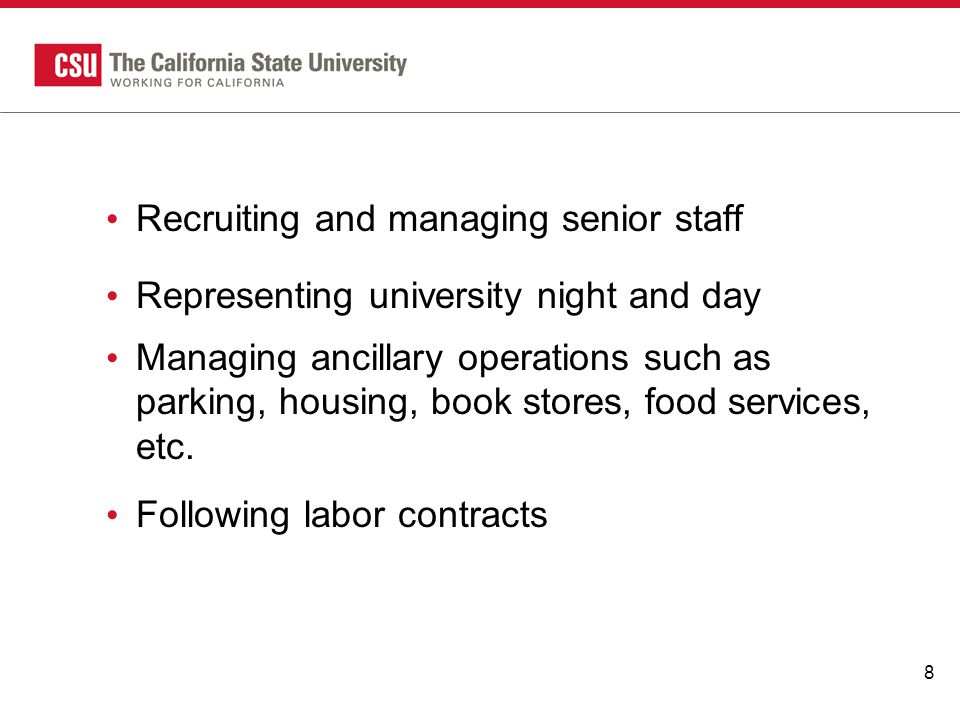Select the line Representing university night and day
Image resolution: width=960 pixels, height=720 pixels.
coord(448,297)
